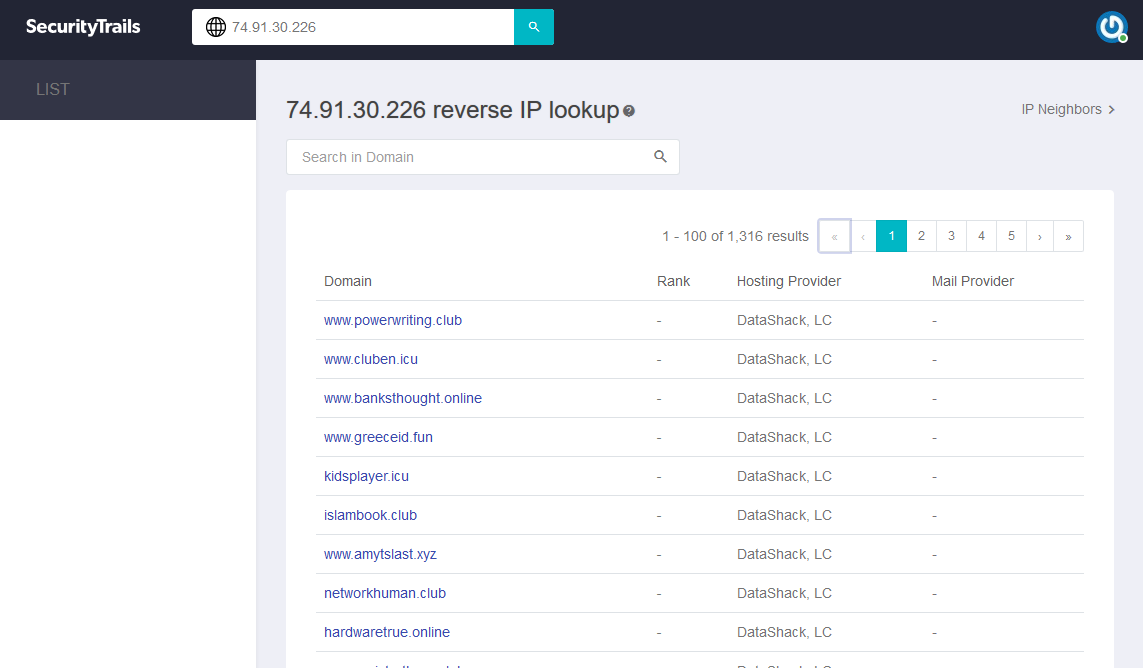This screenshot has width=1143, height=668.
Task: Select page 1 in pagination
Action: 892,236
